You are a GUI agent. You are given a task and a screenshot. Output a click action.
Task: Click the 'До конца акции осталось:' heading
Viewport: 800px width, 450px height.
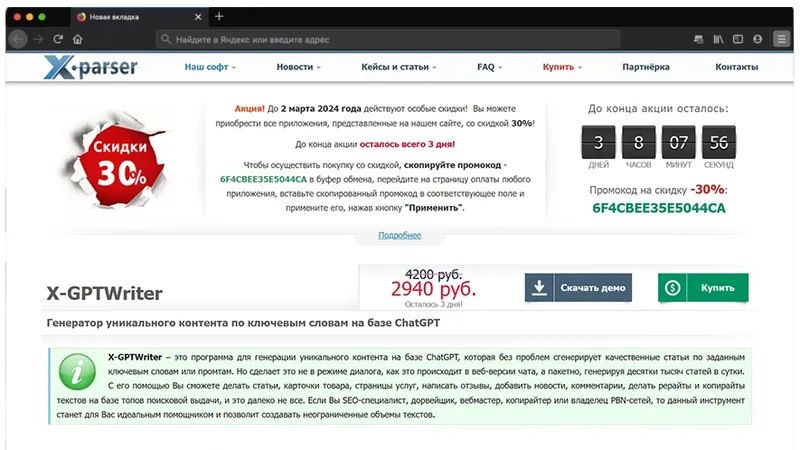click(x=658, y=109)
